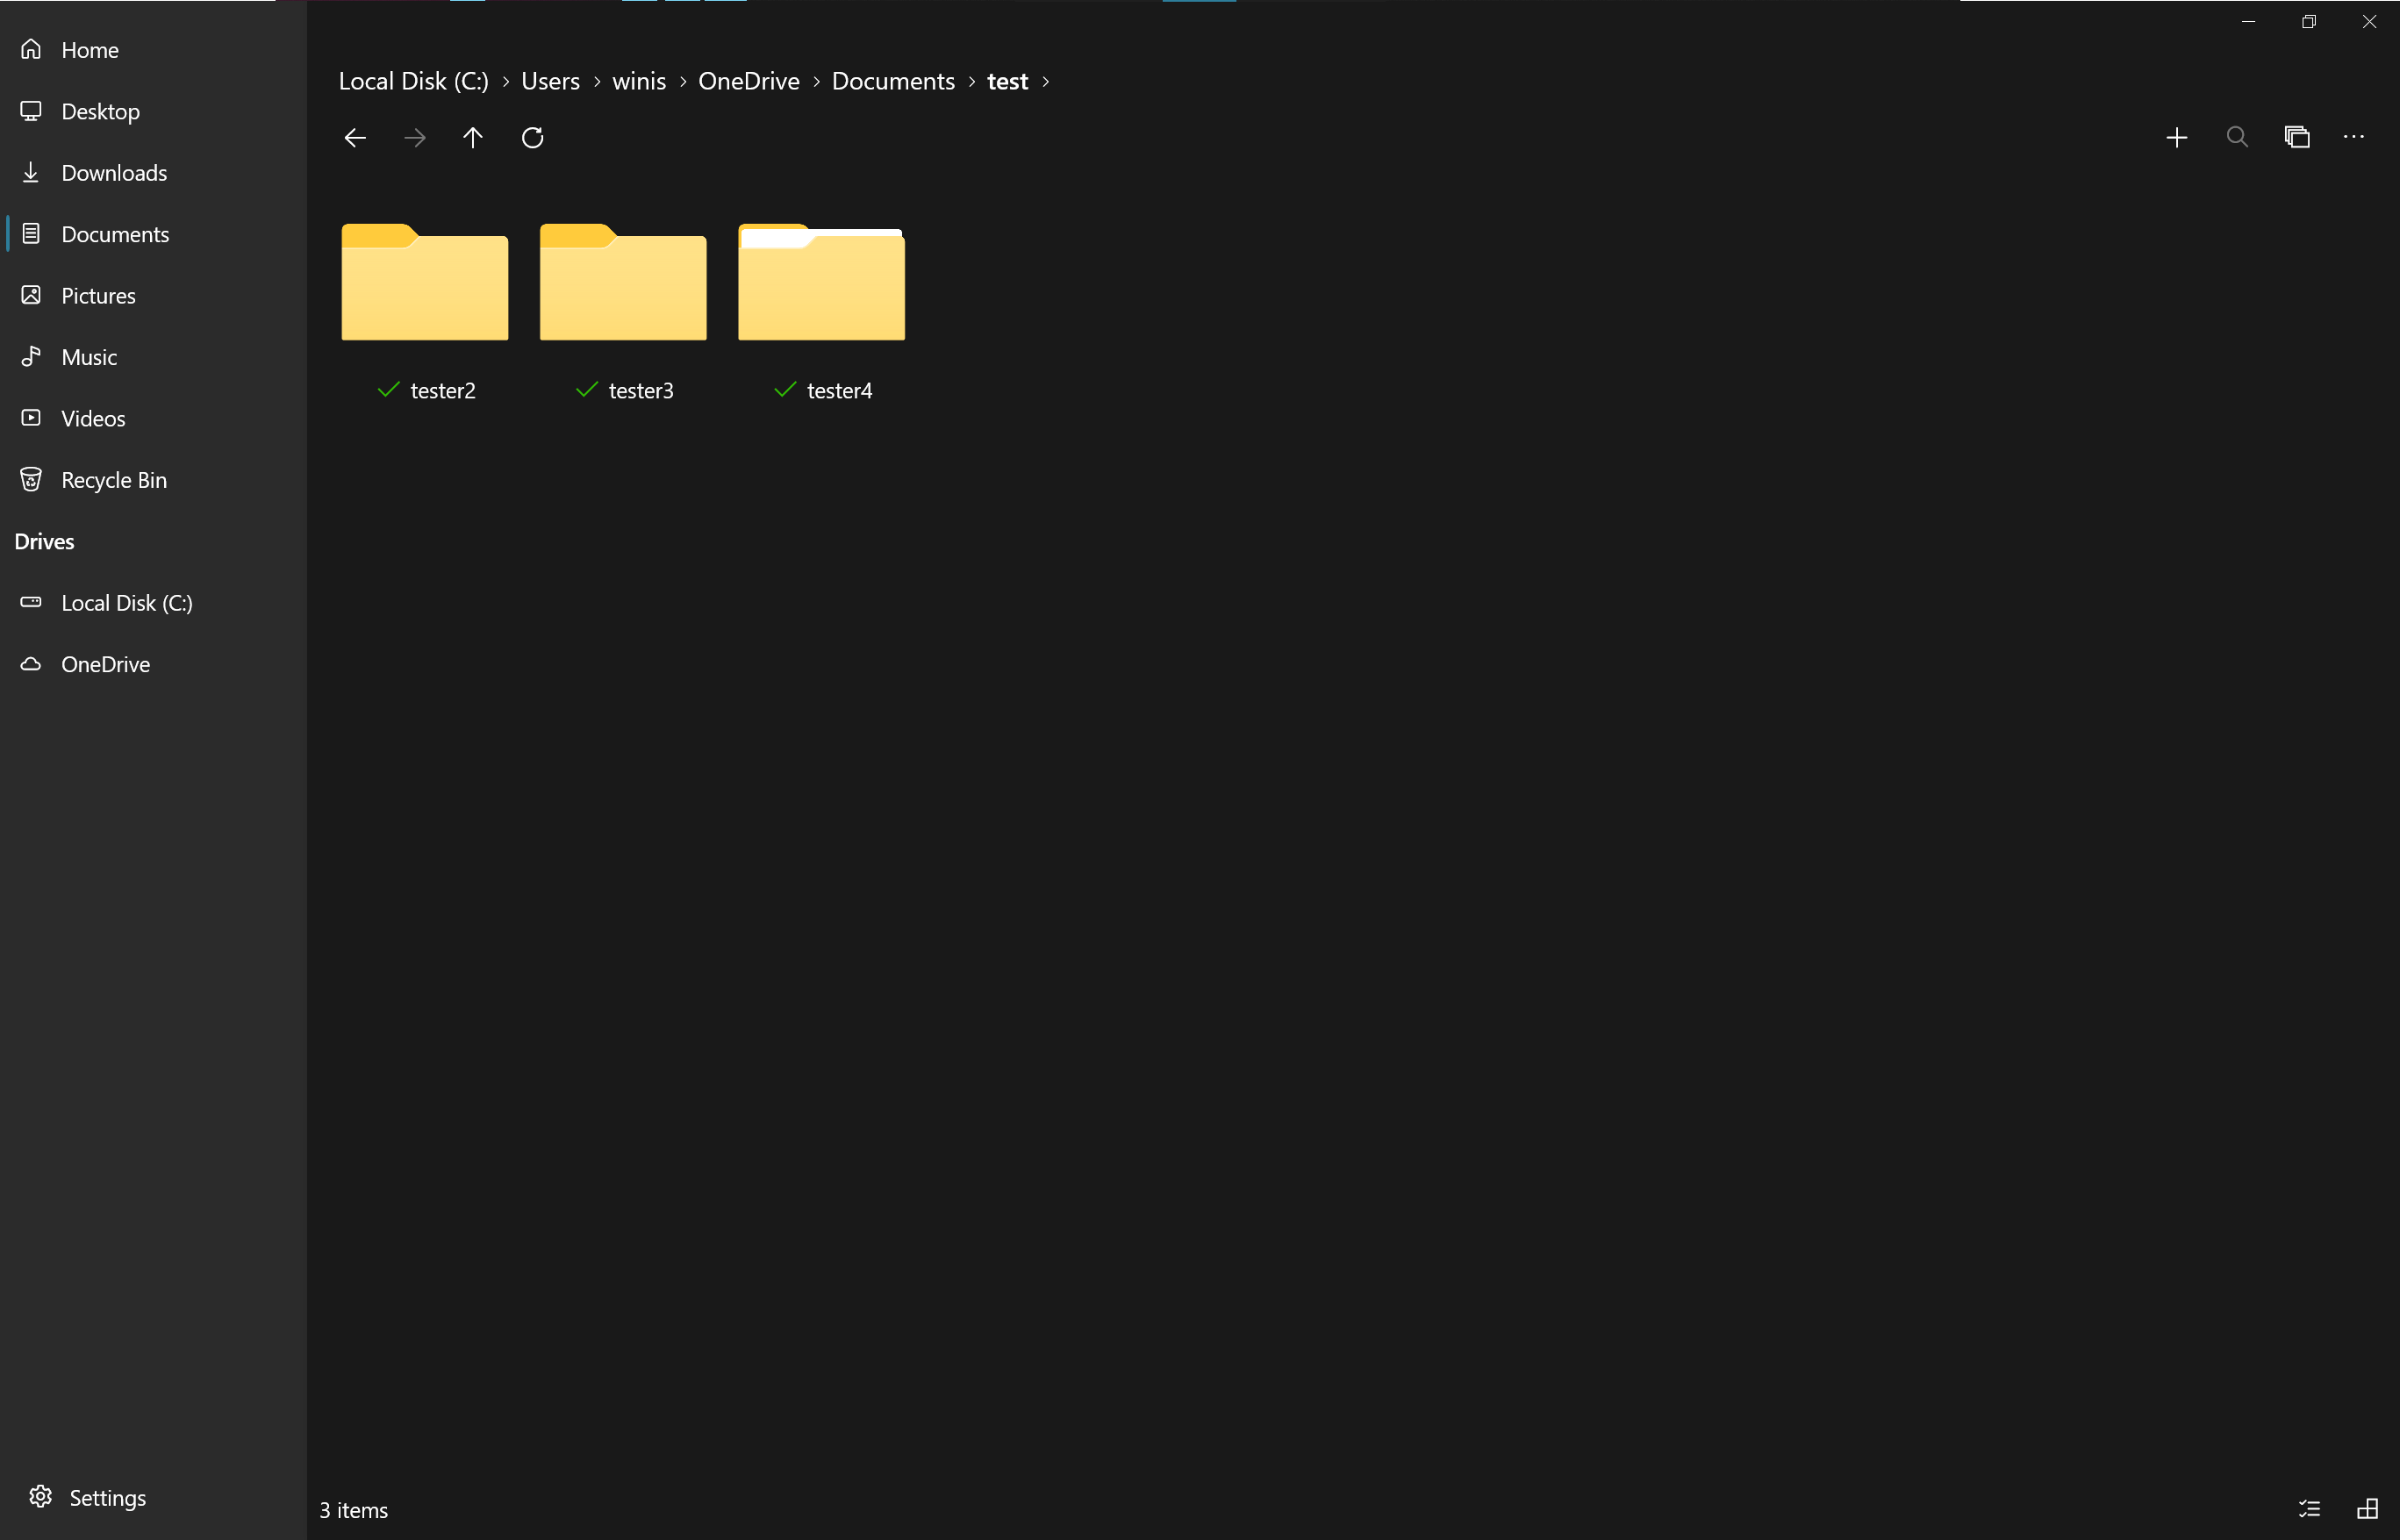Switch to grid layout icon in status bar
This screenshot has width=2400, height=1540.
[x=2368, y=1509]
